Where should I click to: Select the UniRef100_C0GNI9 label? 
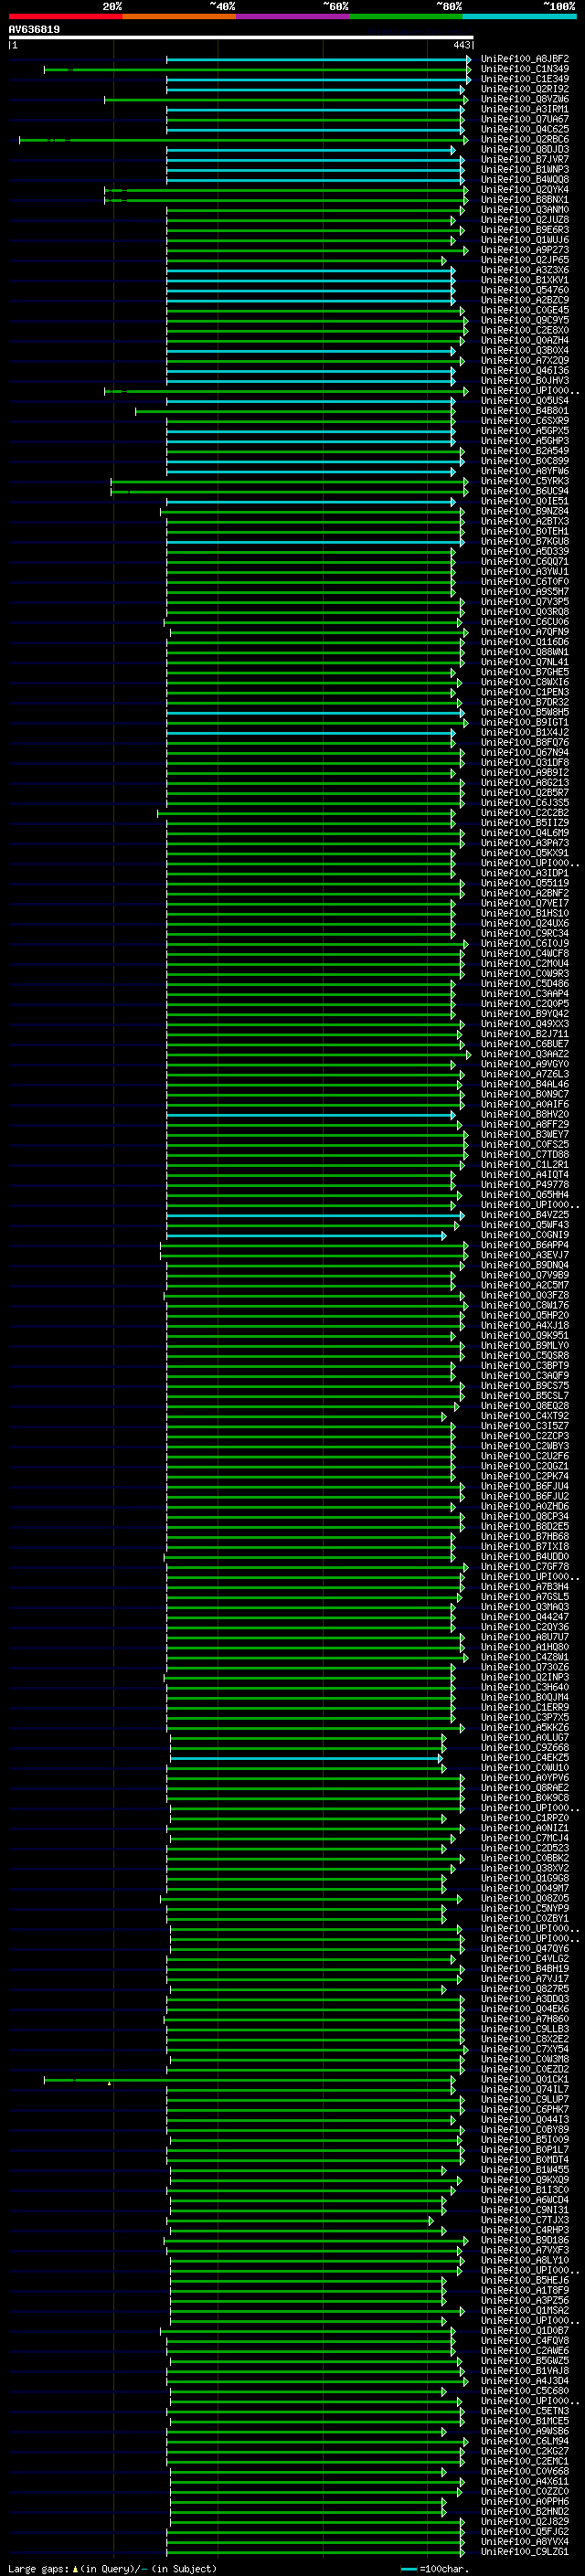coord(524,1235)
